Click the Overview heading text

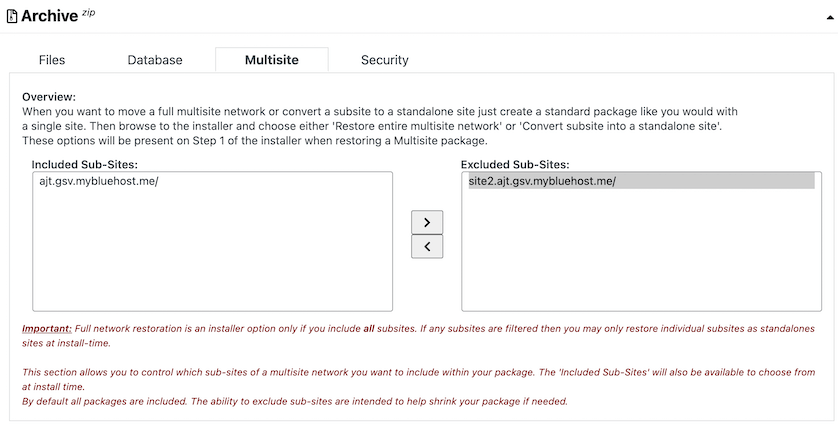coord(49,97)
